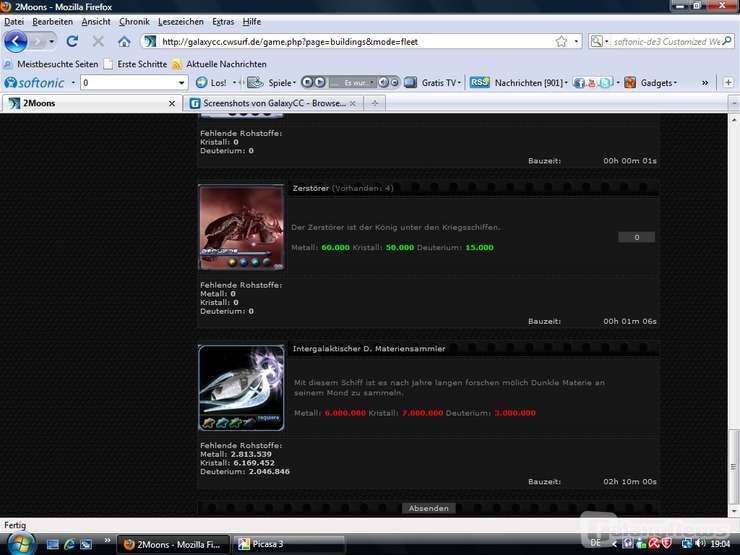
Task: Open the Datei menu
Action: pyautogui.click(x=14, y=22)
